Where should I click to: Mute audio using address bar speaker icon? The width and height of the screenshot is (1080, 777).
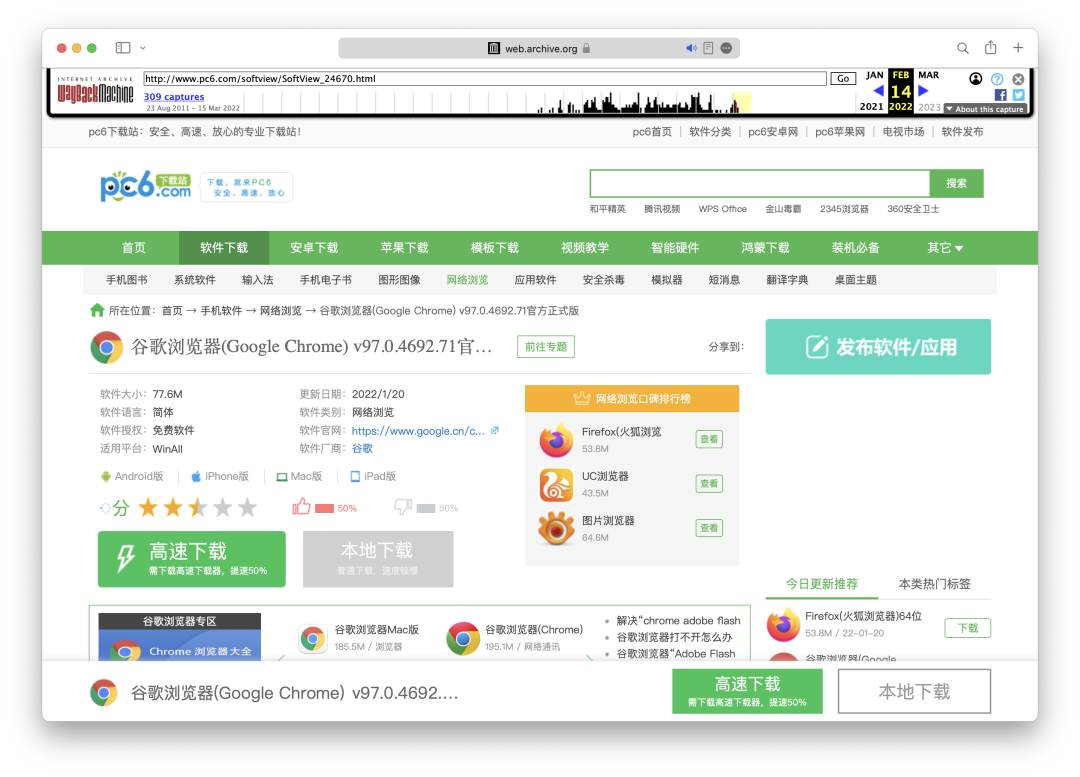tap(691, 48)
